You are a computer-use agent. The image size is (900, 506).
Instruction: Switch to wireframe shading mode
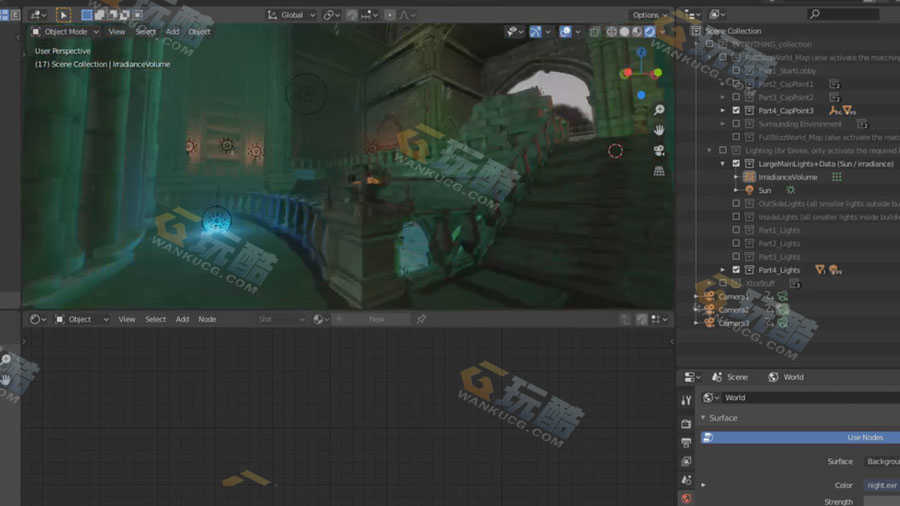612,32
